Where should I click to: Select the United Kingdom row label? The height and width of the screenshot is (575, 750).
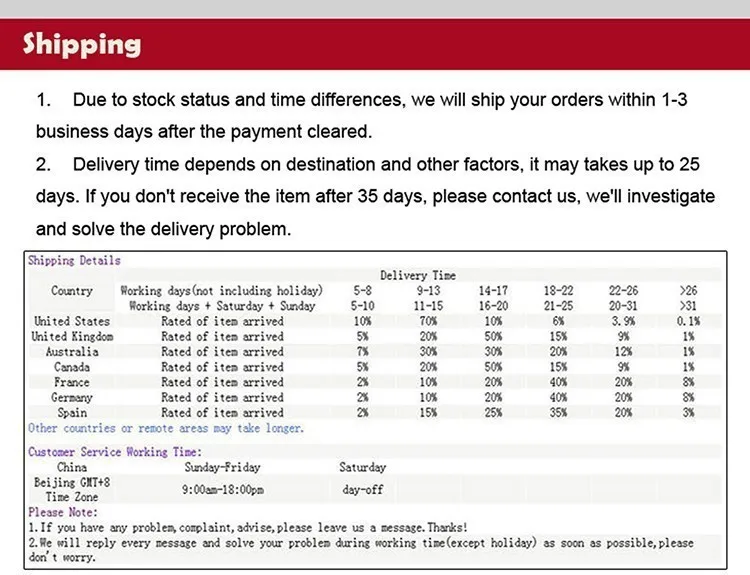click(72, 336)
